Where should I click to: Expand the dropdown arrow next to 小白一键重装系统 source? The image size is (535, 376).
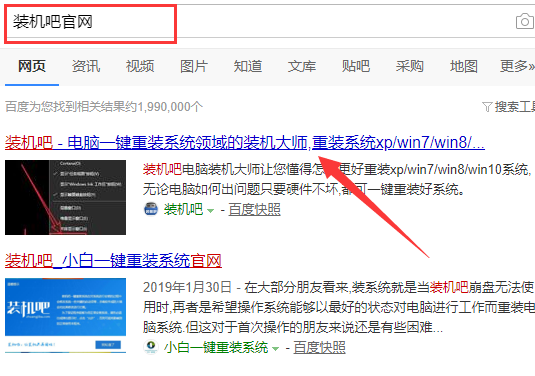point(275,348)
